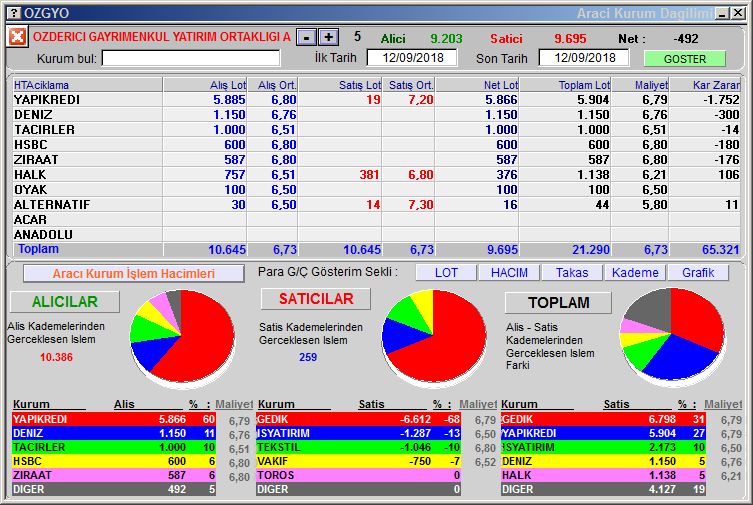Switch display mode to LOT
The width and height of the screenshot is (753, 505).
click(x=445, y=273)
